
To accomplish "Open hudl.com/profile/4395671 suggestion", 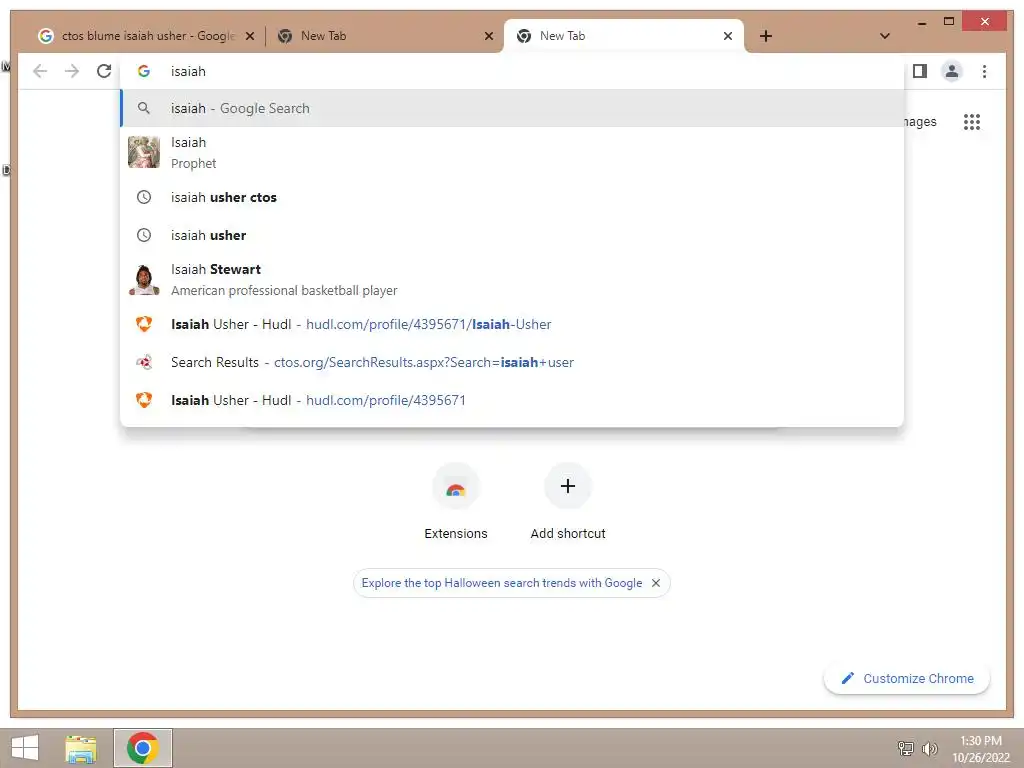I will pos(512,400).
